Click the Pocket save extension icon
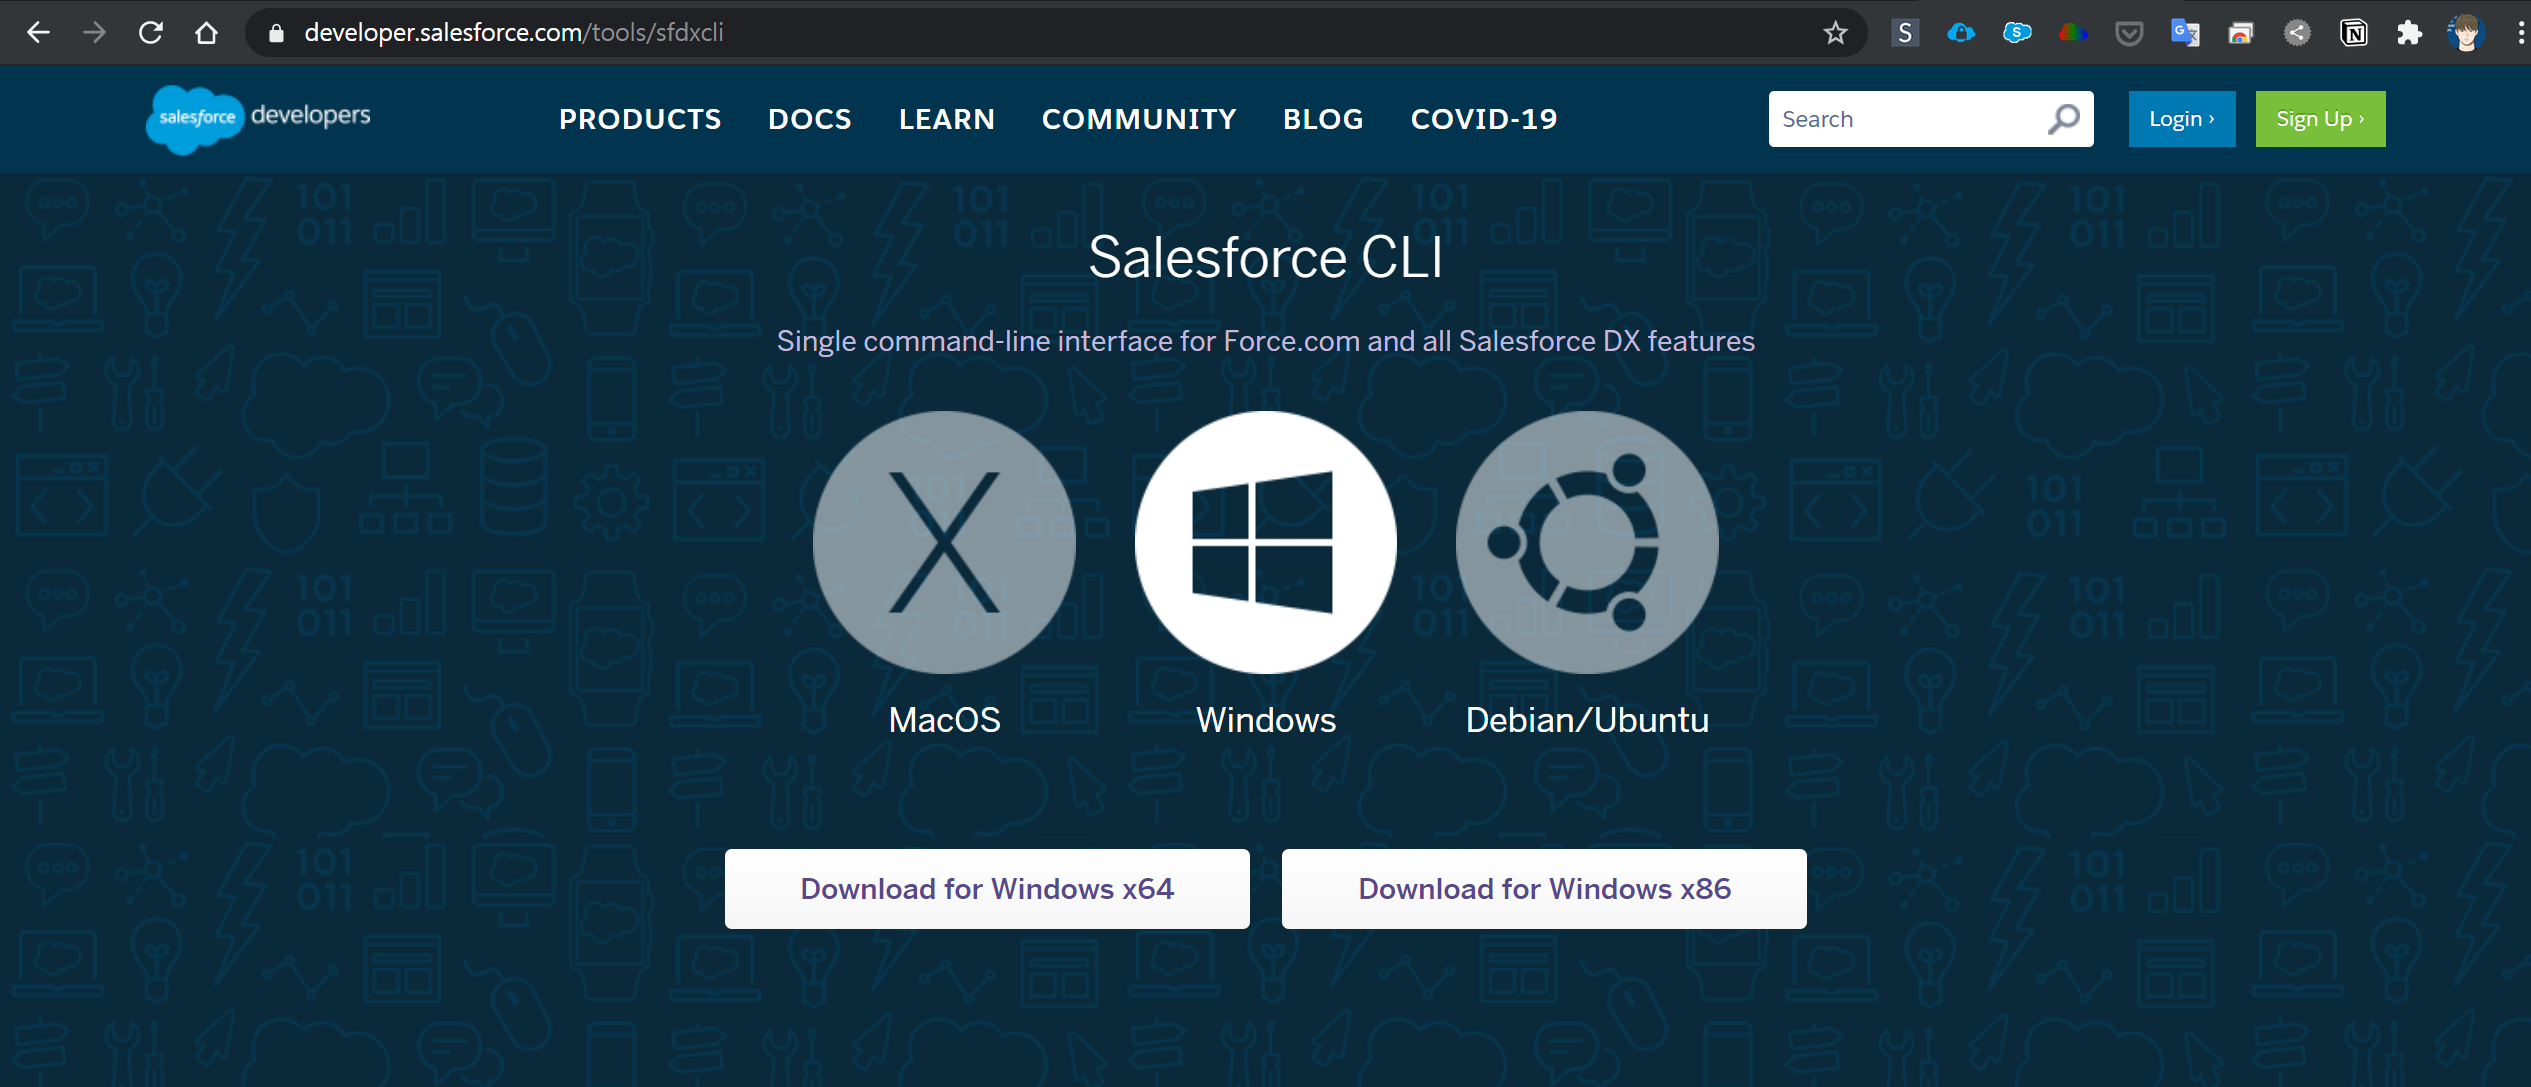Viewport: 2531px width, 1087px height. coord(2129,33)
